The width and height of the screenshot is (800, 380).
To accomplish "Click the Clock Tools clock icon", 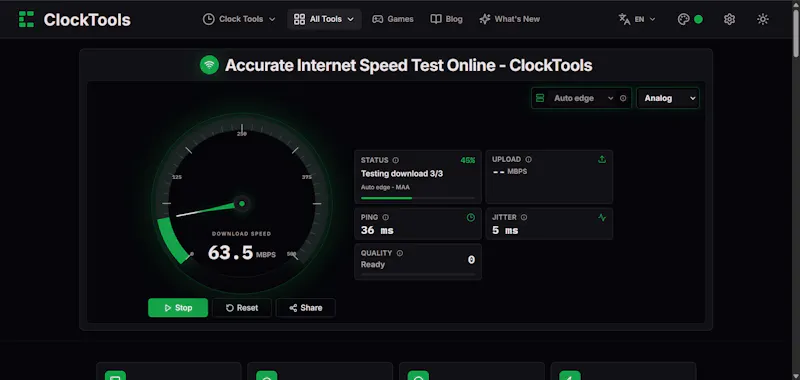I will pos(208,19).
